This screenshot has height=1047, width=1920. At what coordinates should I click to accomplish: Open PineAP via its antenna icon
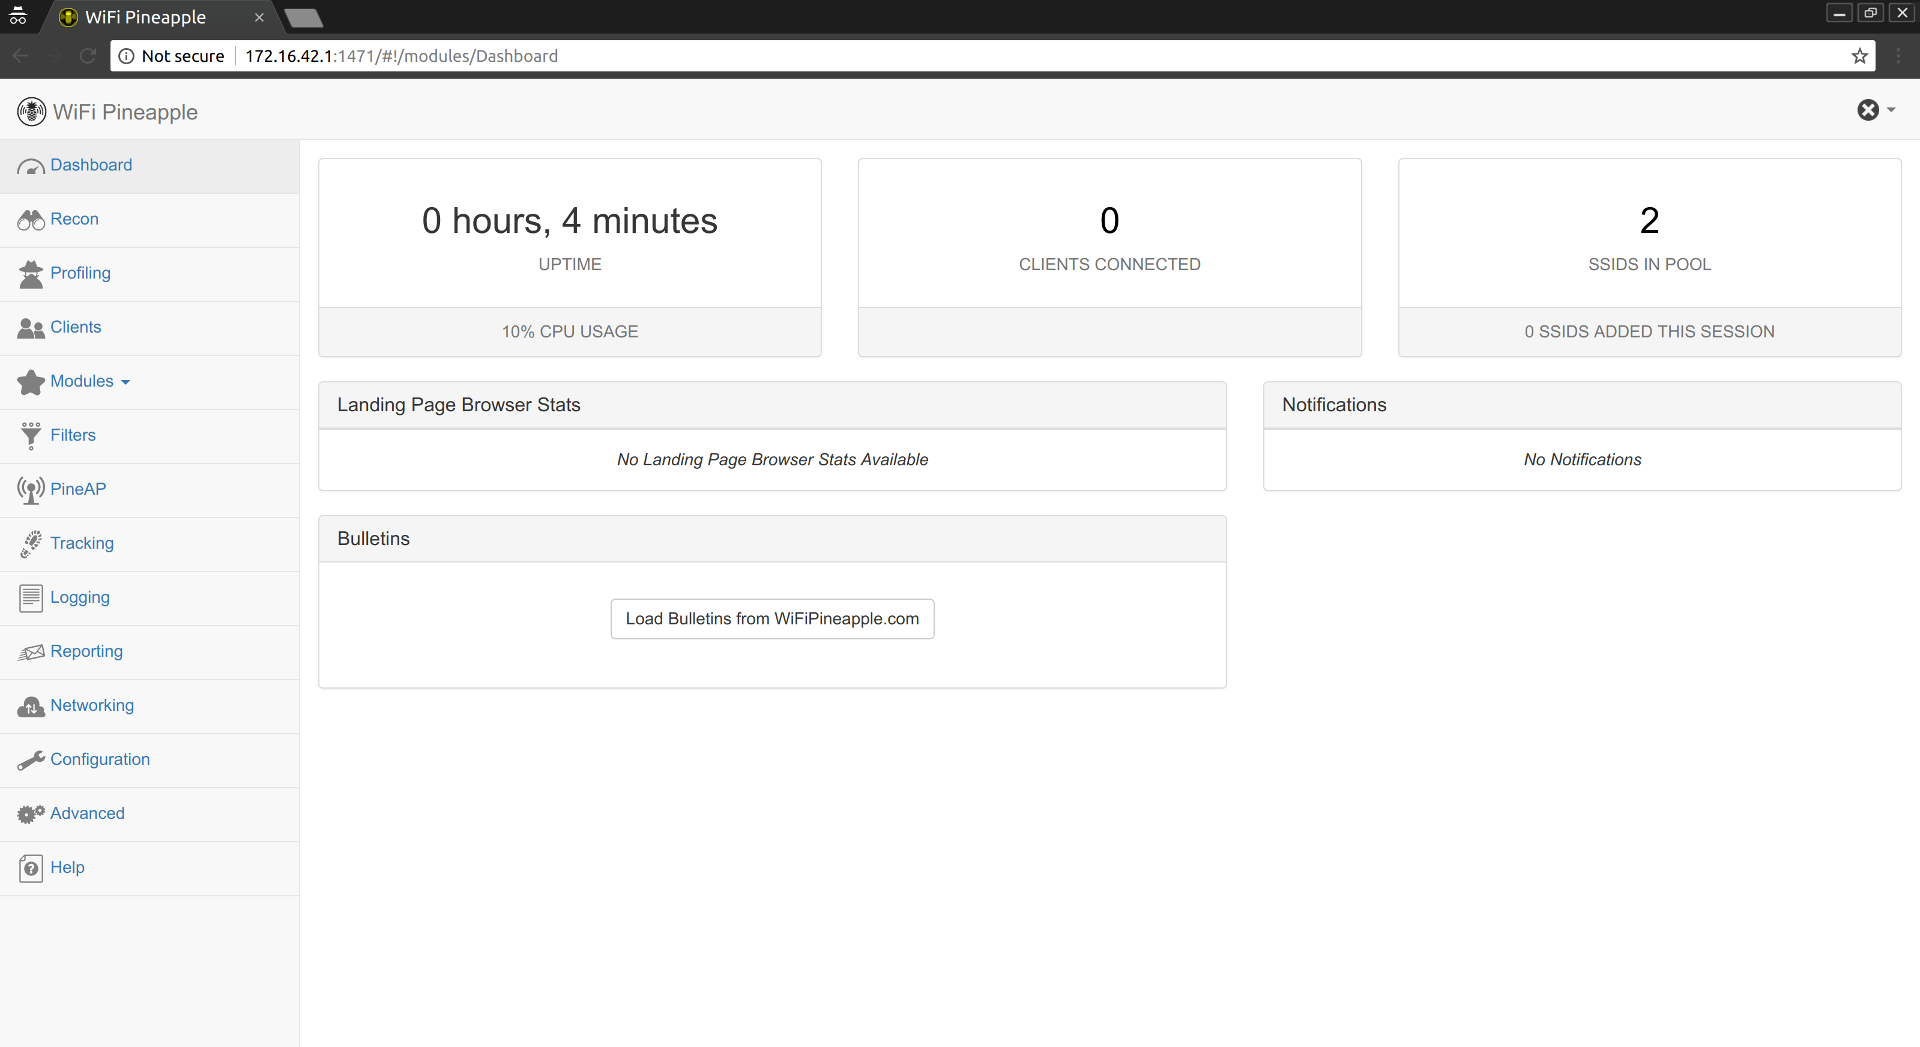30,490
